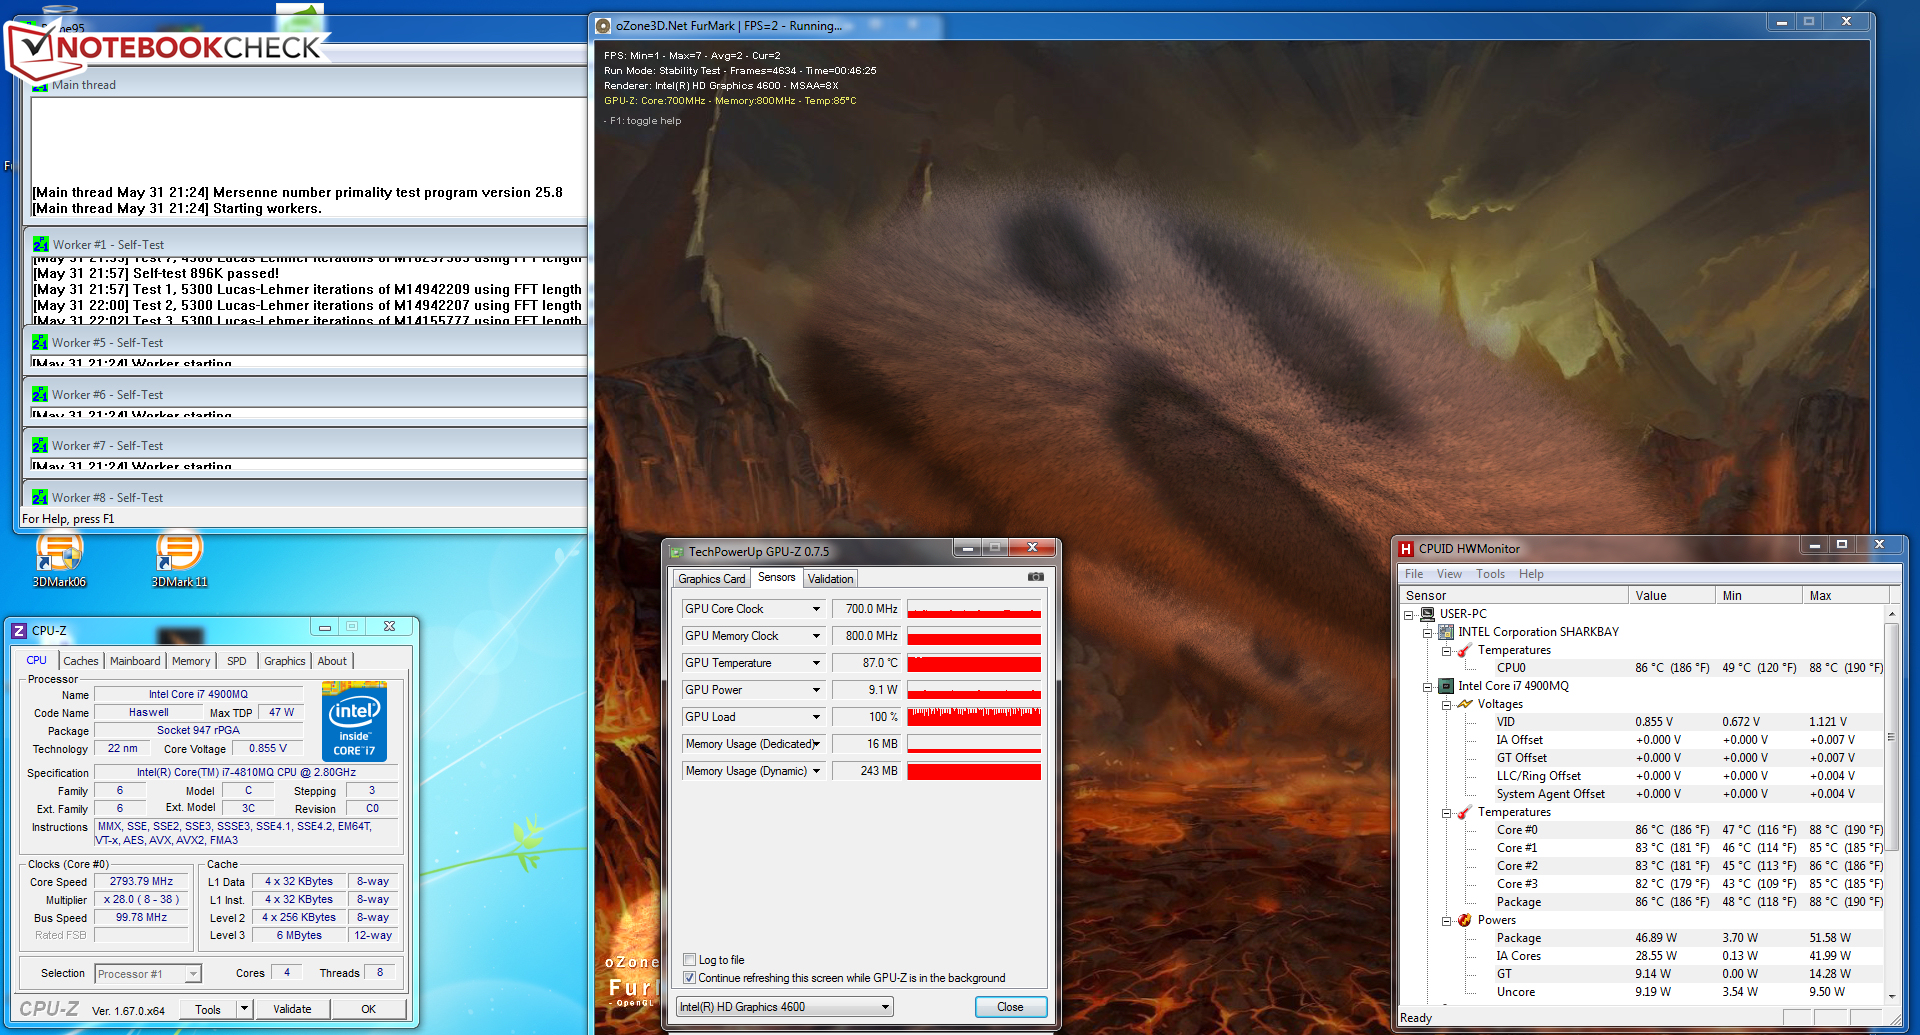The height and width of the screenshot is (1035, 1920).
Task: Switch to the CPU-Z Caches tab
Action: [81, 661]
